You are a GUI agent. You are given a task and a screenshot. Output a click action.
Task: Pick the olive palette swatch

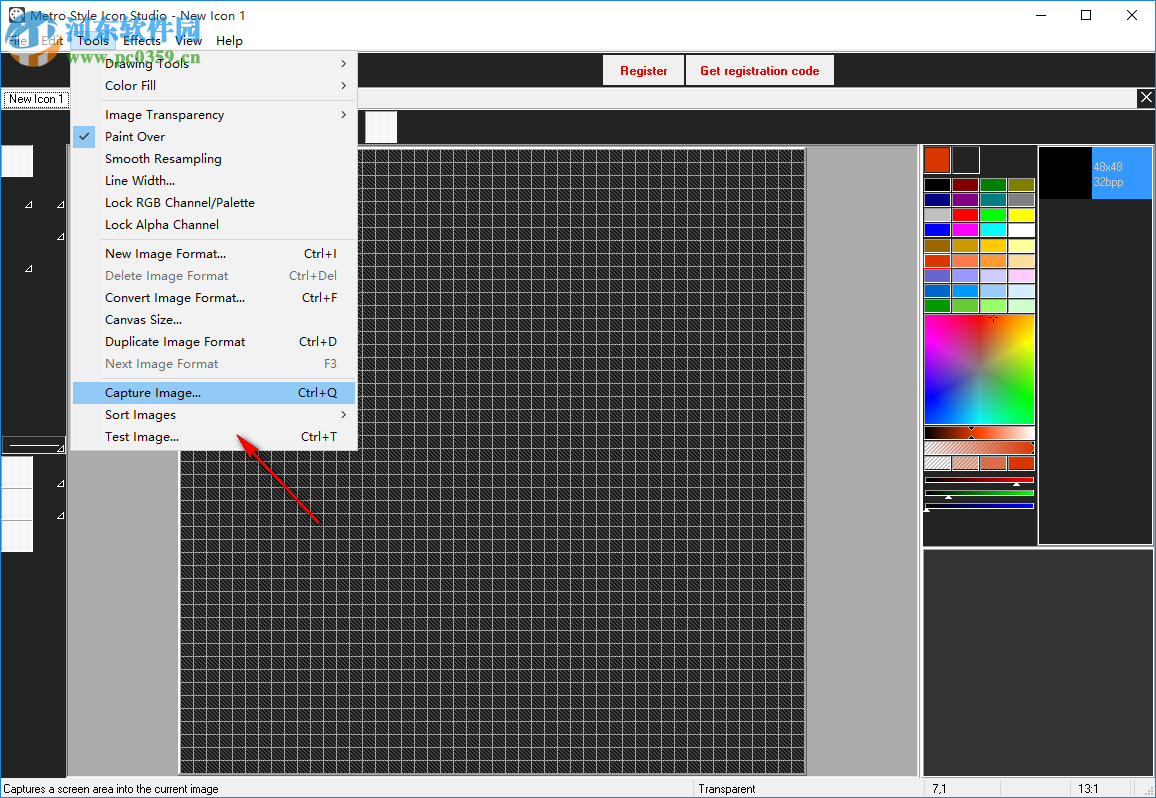[x=1021, y=185]
